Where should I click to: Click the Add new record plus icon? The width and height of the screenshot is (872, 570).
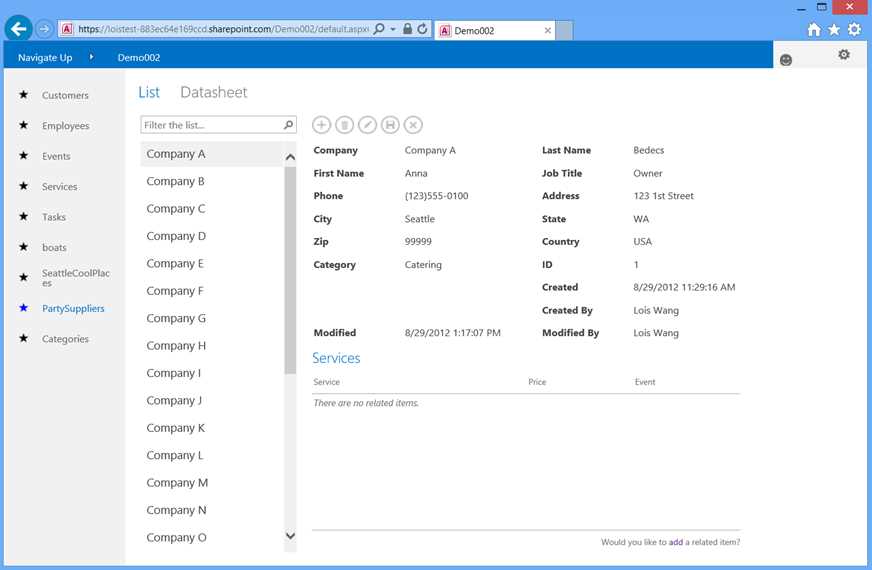coord(321,125)
